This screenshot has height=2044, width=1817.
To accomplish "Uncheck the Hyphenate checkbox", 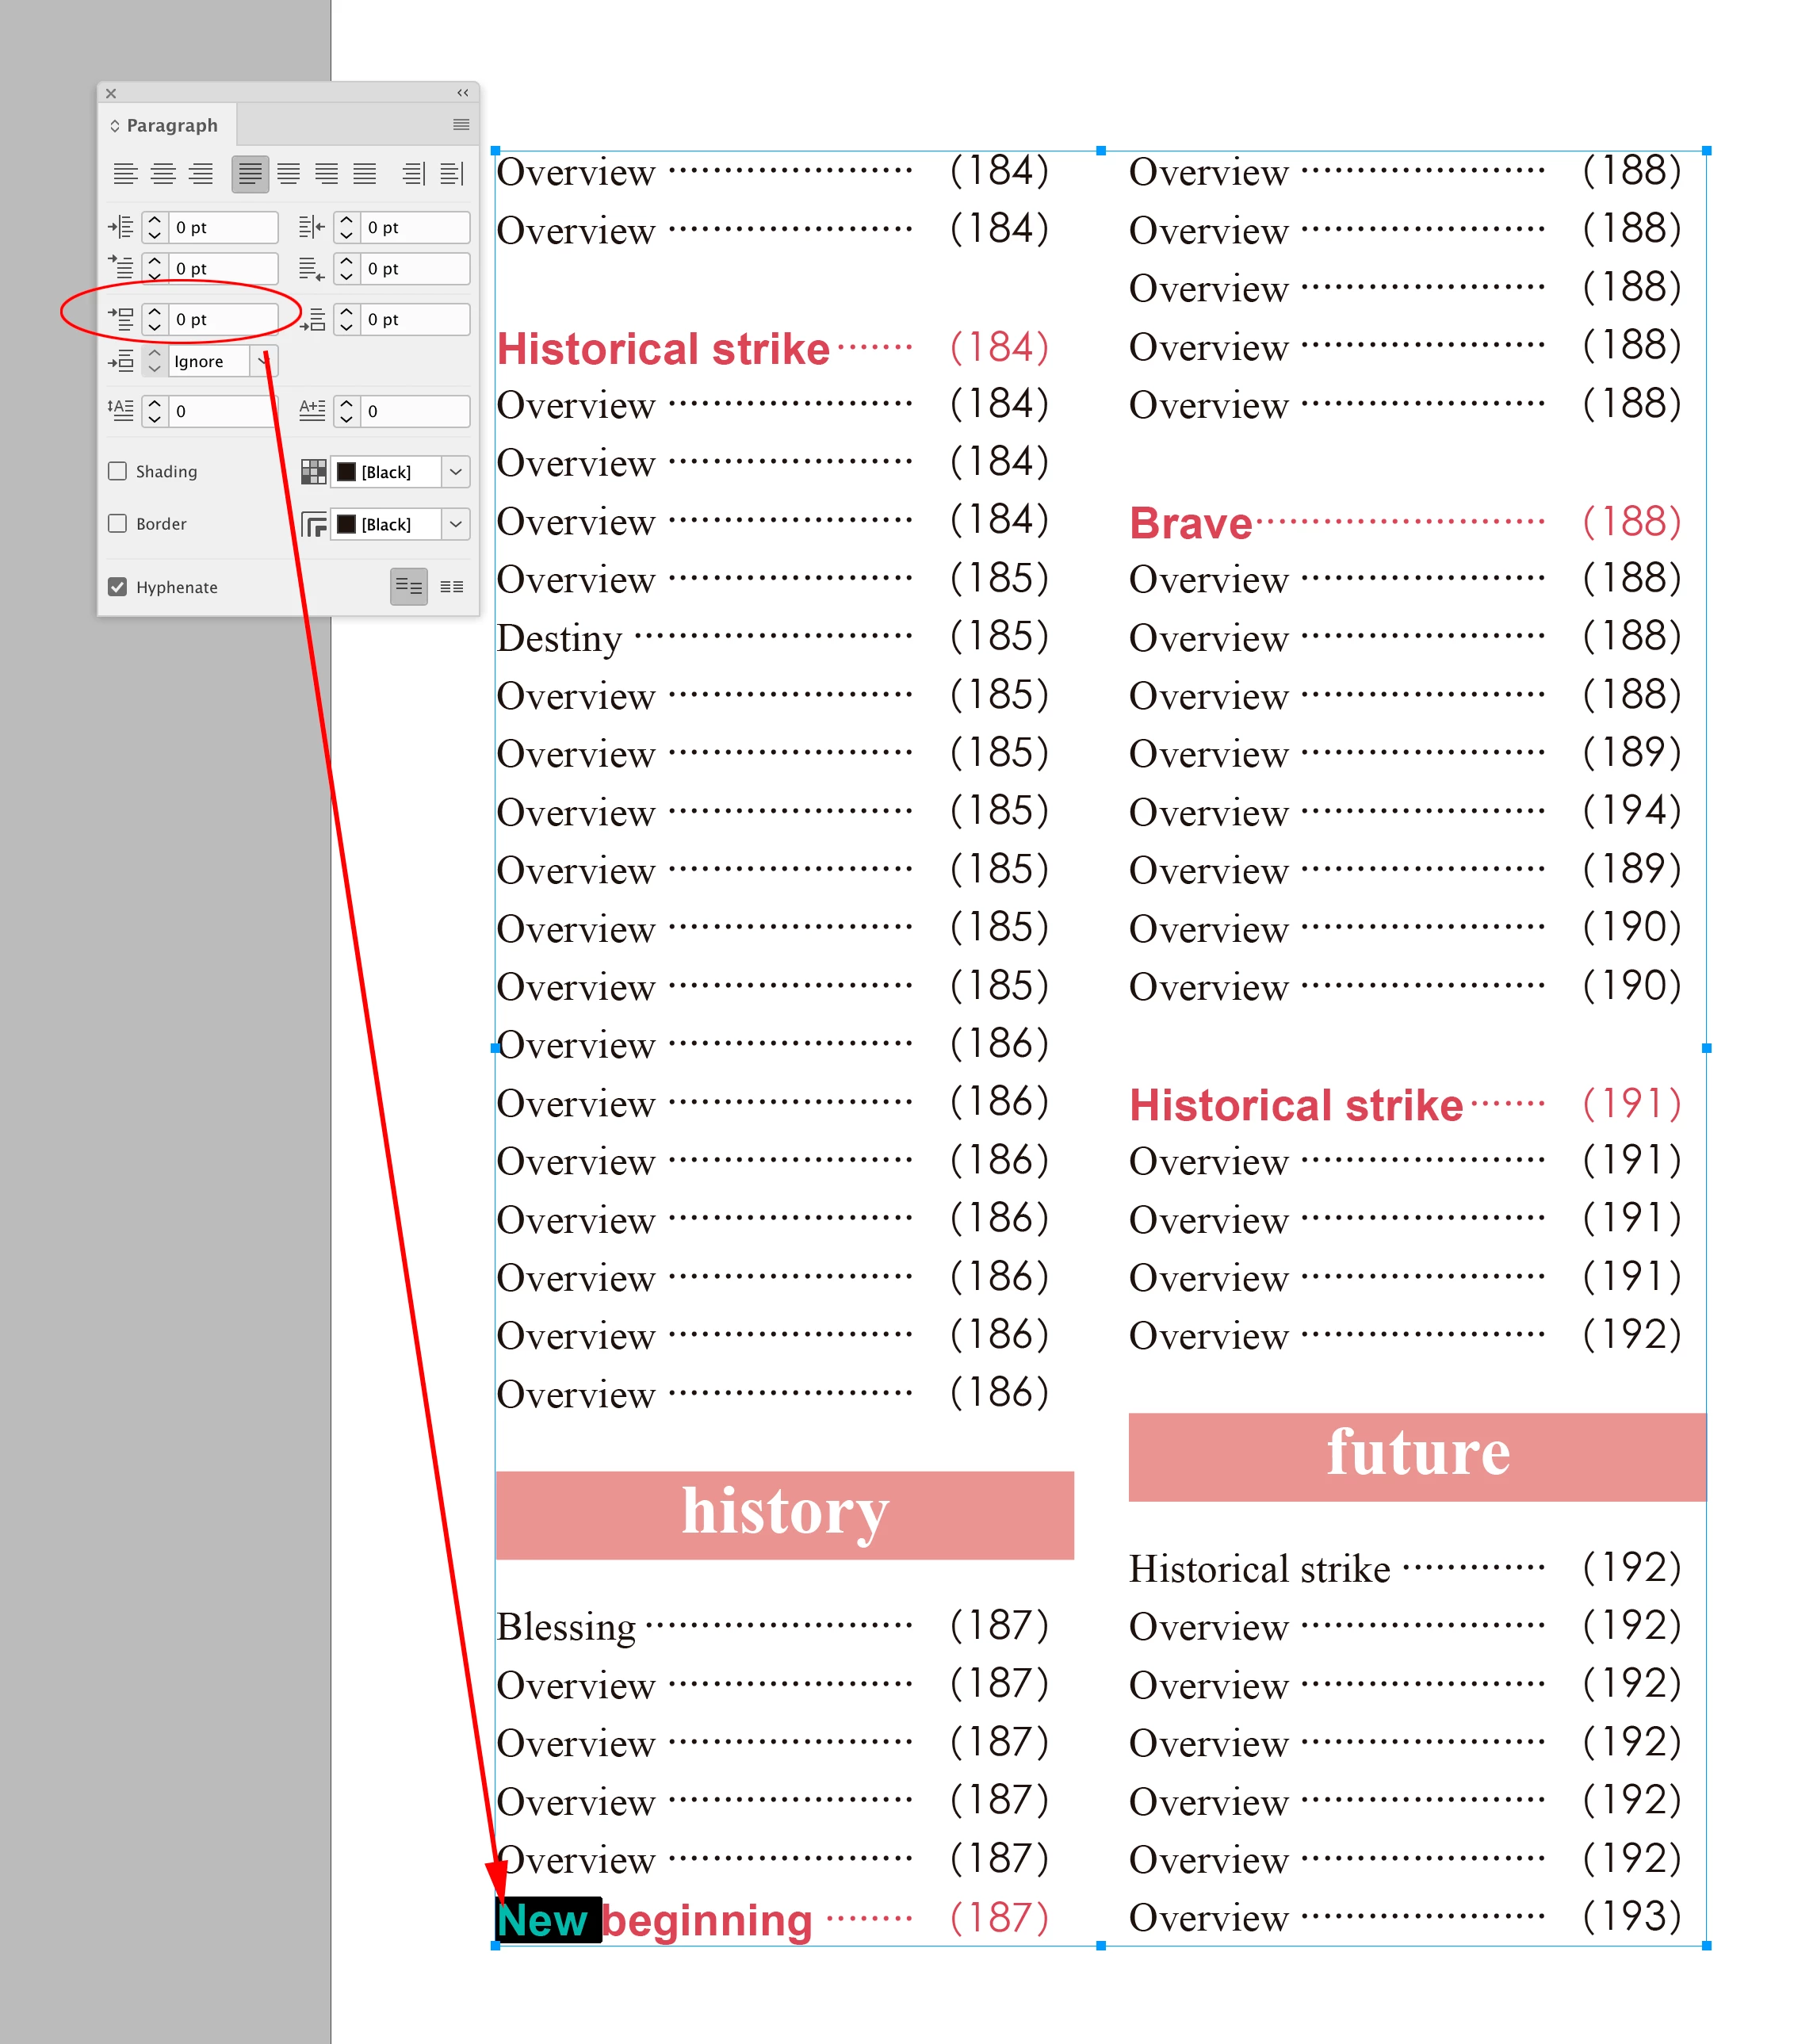I will (x=118, y=587).
